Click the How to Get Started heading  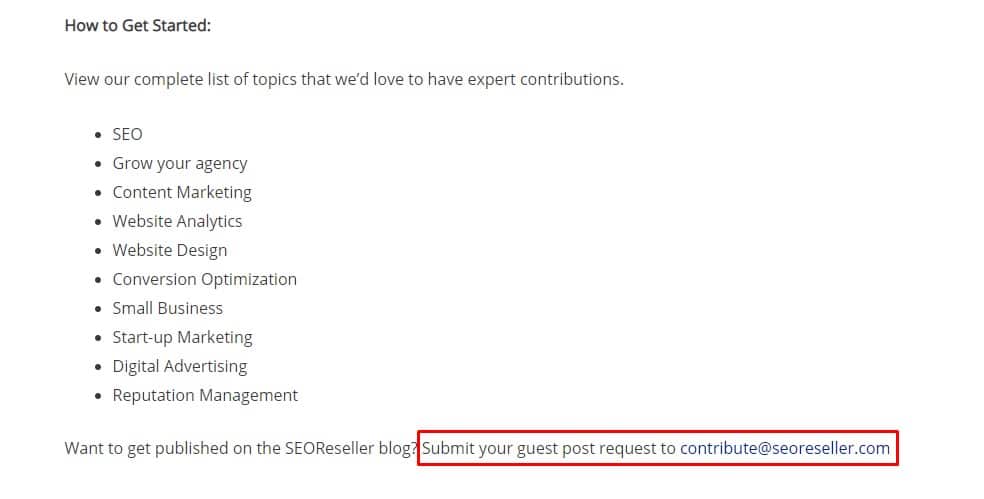pyautogui.click(x=137, y=26)
